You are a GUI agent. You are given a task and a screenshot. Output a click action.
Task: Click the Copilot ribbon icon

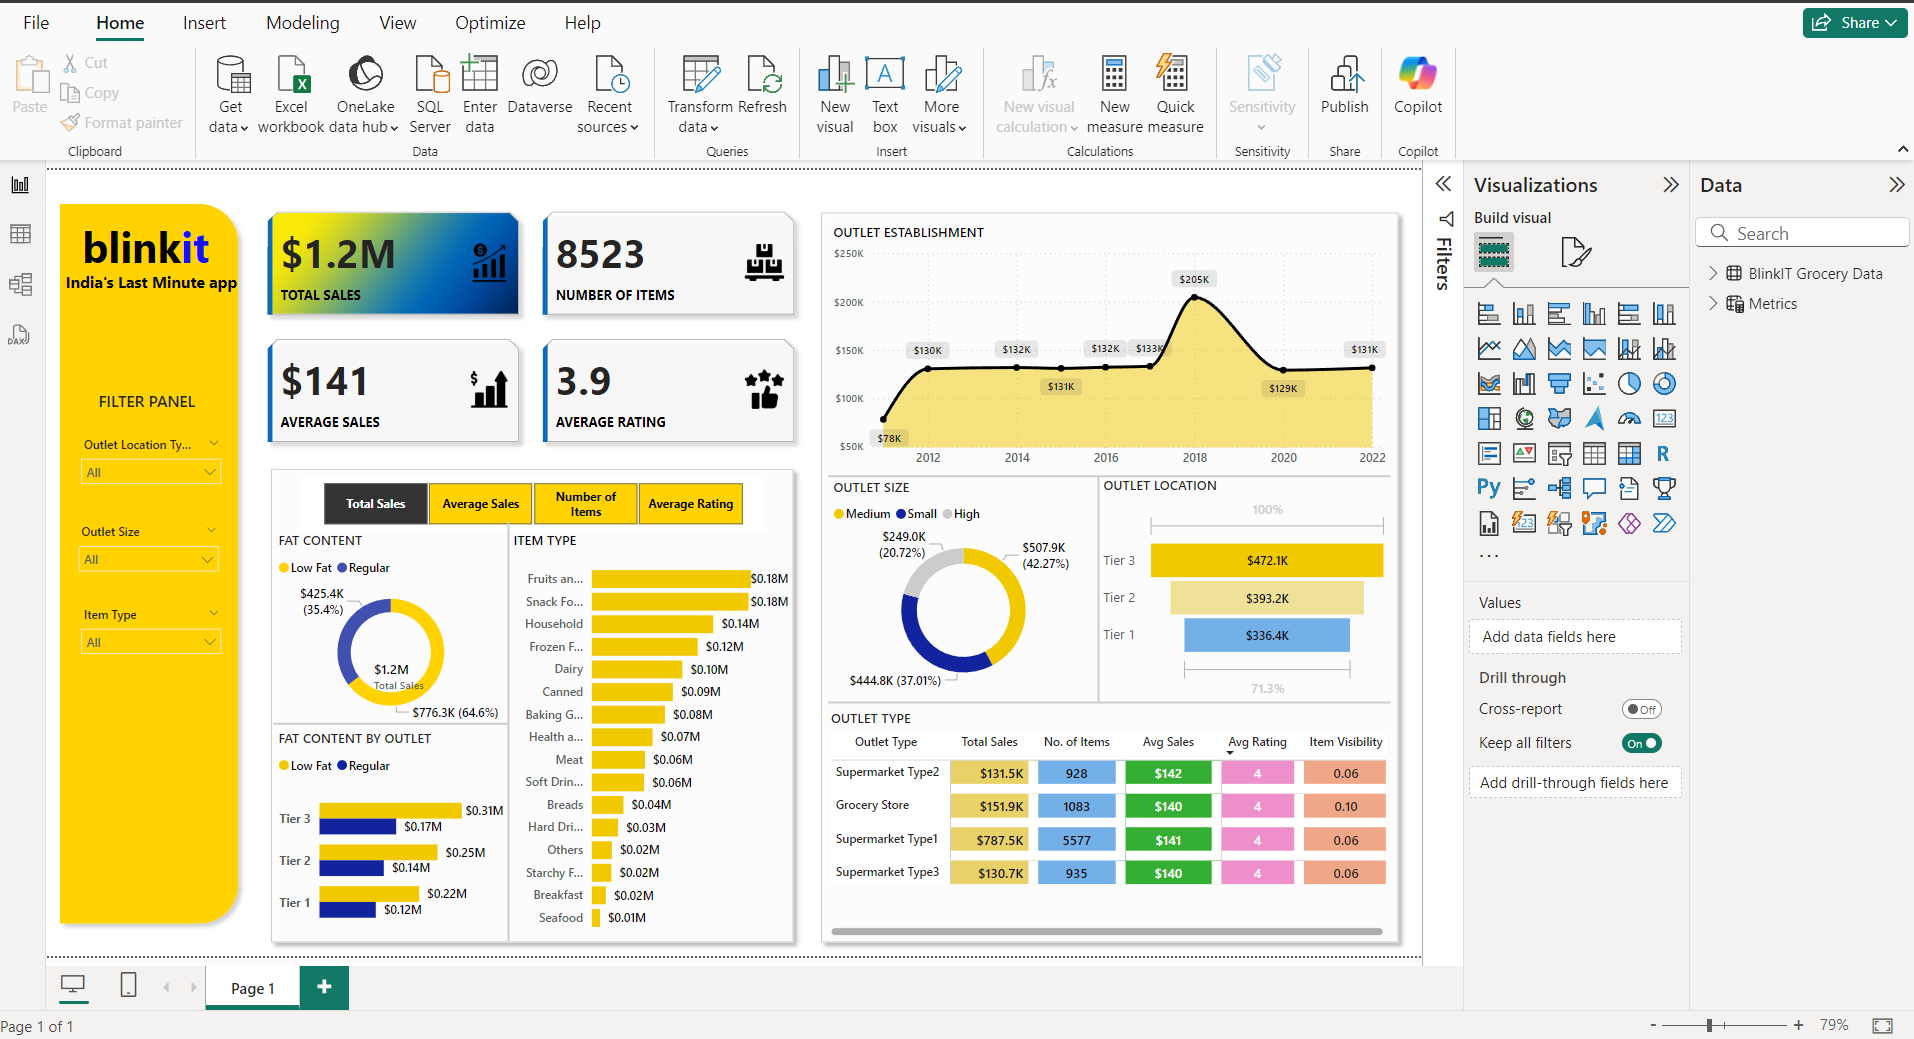(x=1418, y=87)
